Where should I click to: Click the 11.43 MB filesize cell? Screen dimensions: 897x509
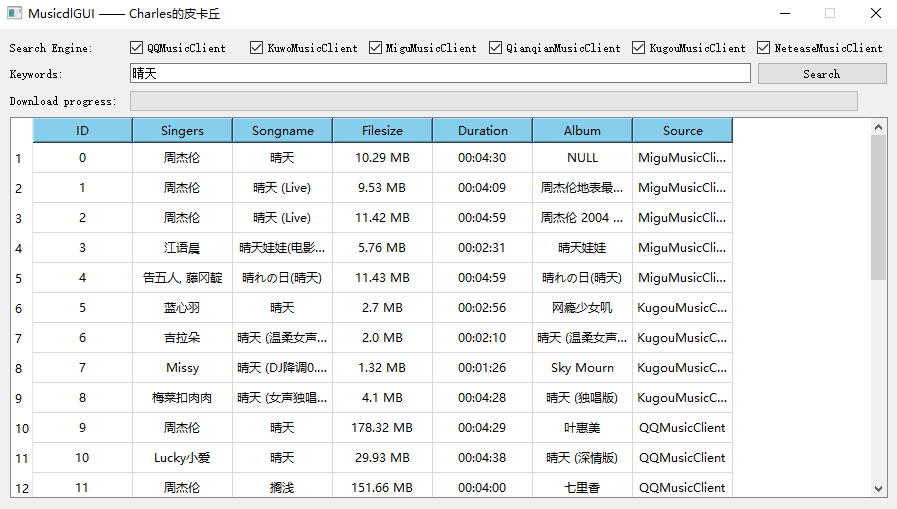[x=382, y=278]
